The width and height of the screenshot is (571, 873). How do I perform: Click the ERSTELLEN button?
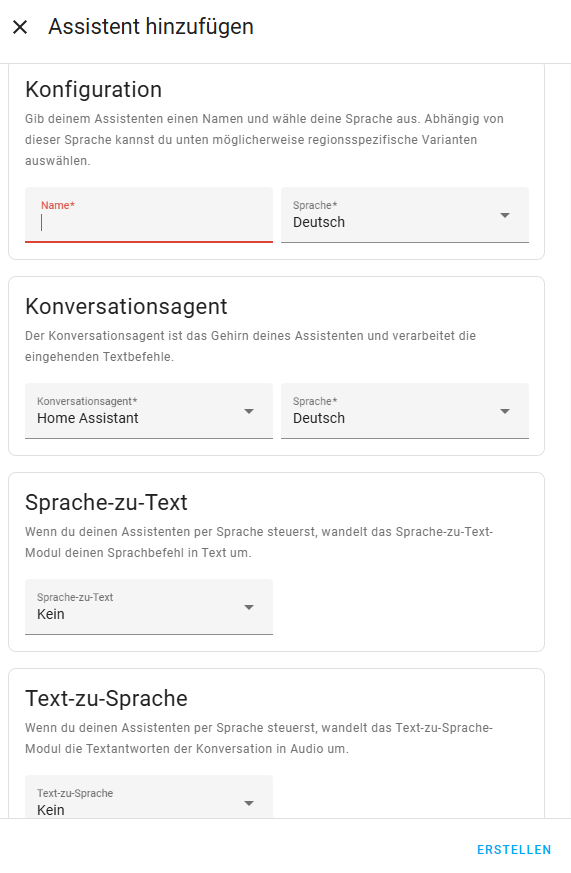(514, 850)
